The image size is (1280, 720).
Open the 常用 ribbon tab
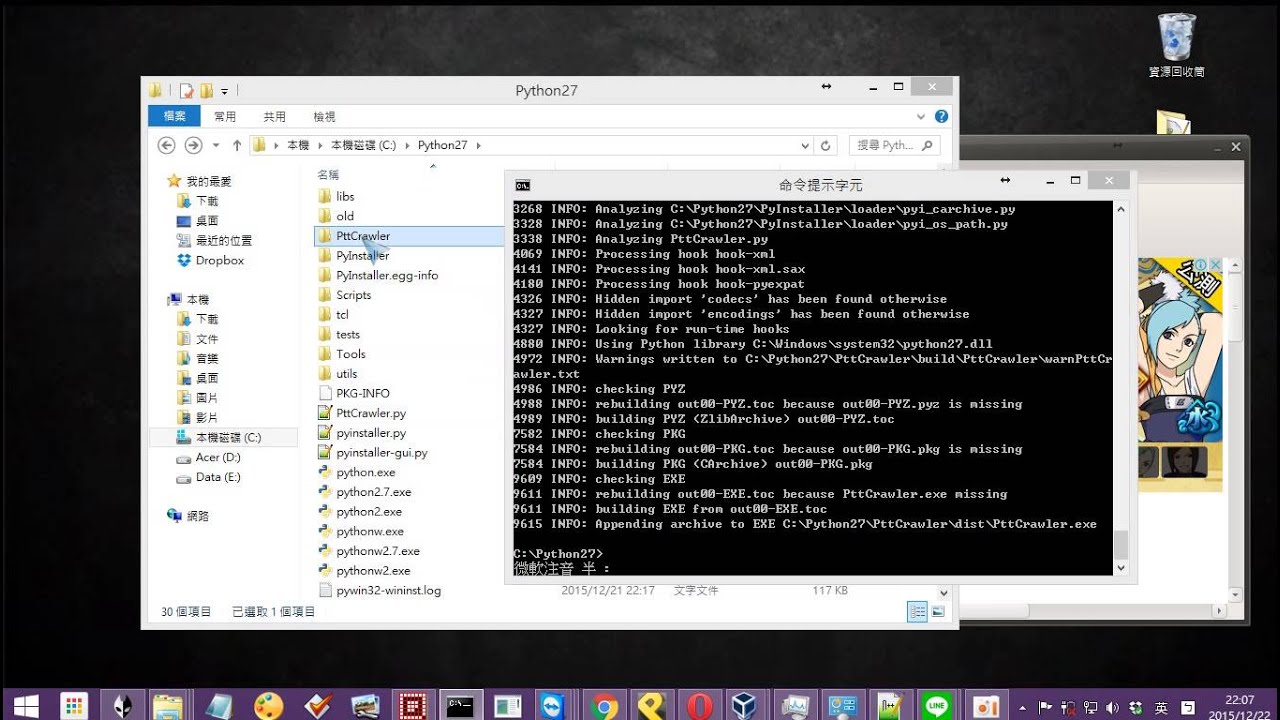coord(225,116)
